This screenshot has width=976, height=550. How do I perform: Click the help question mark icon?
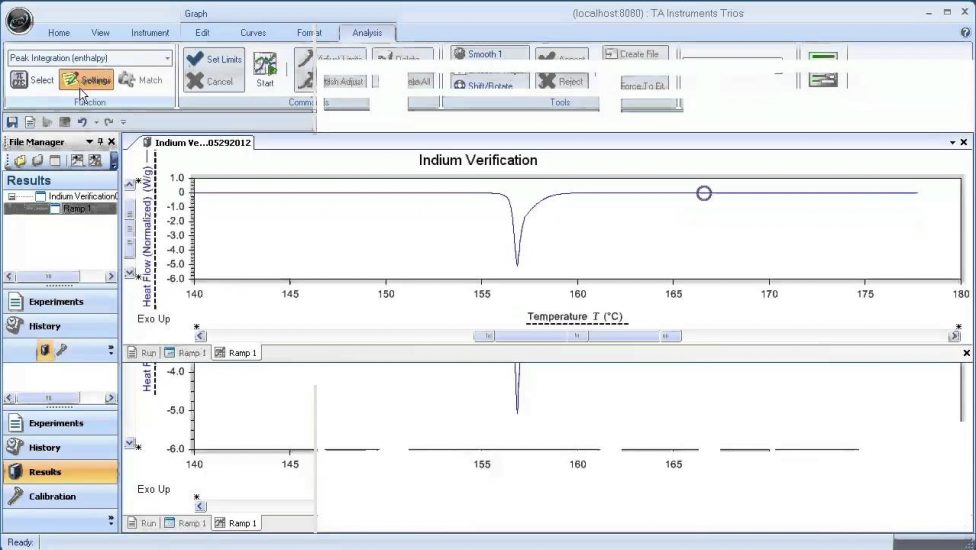tap(965, 32)
